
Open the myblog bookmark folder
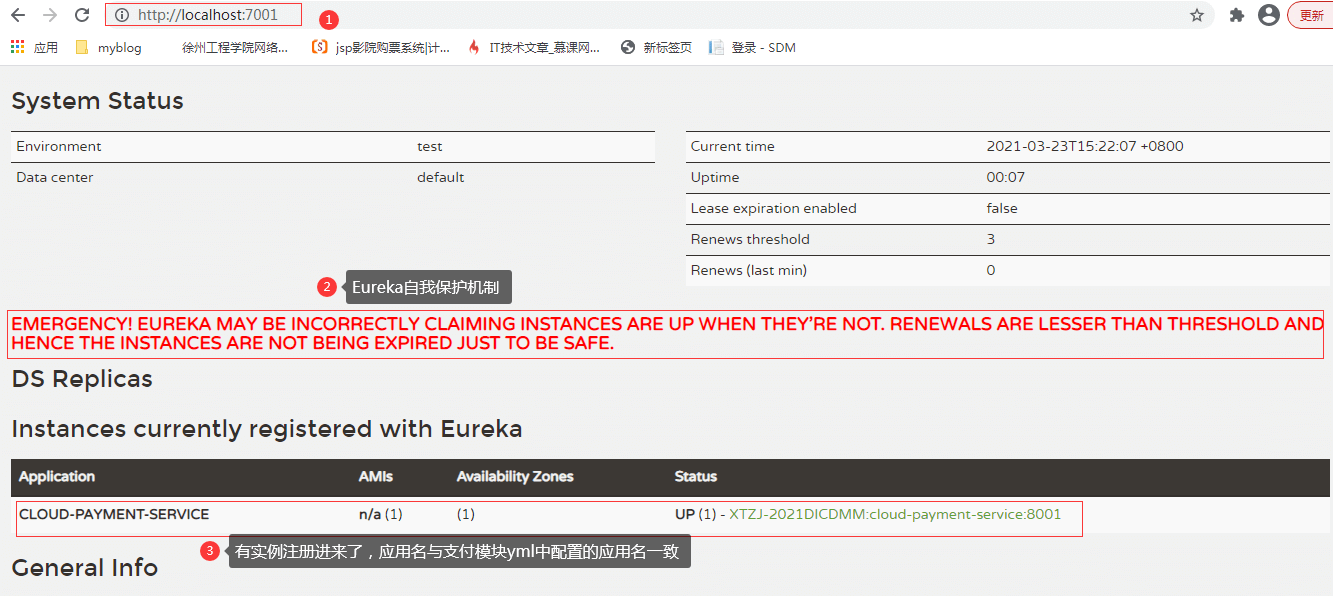tap(109, 47)
